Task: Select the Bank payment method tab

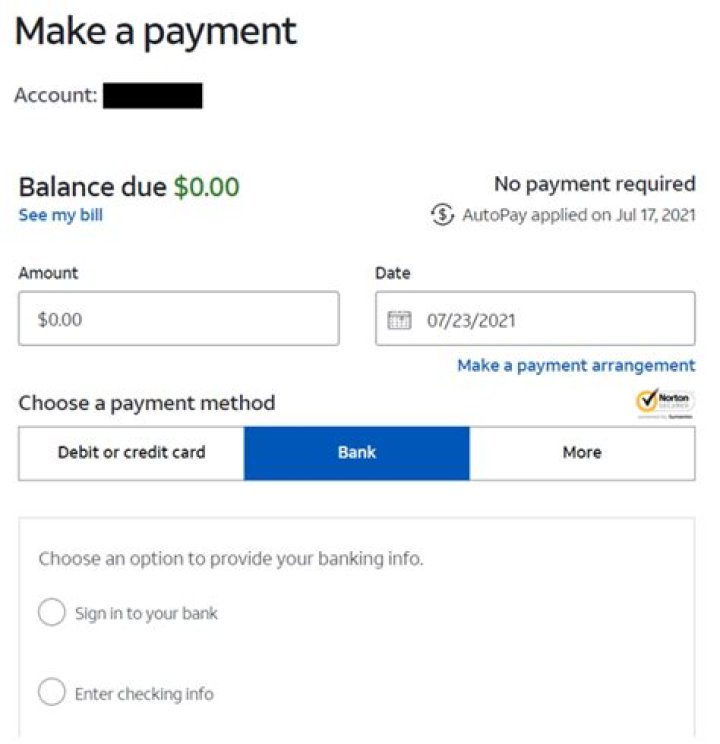Action: pyautogui.click(x=357, y=453)
